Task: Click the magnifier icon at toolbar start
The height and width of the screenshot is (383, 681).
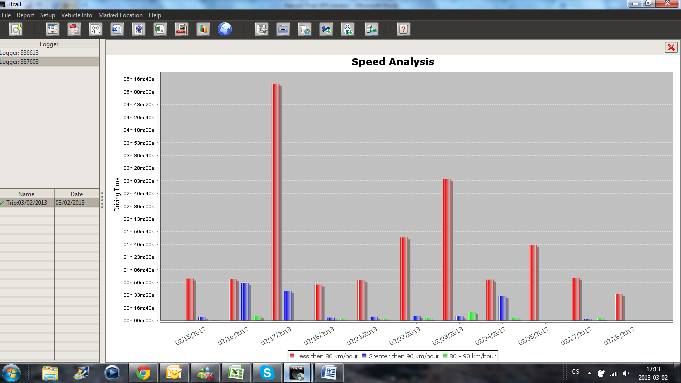Action: [16, 29]
